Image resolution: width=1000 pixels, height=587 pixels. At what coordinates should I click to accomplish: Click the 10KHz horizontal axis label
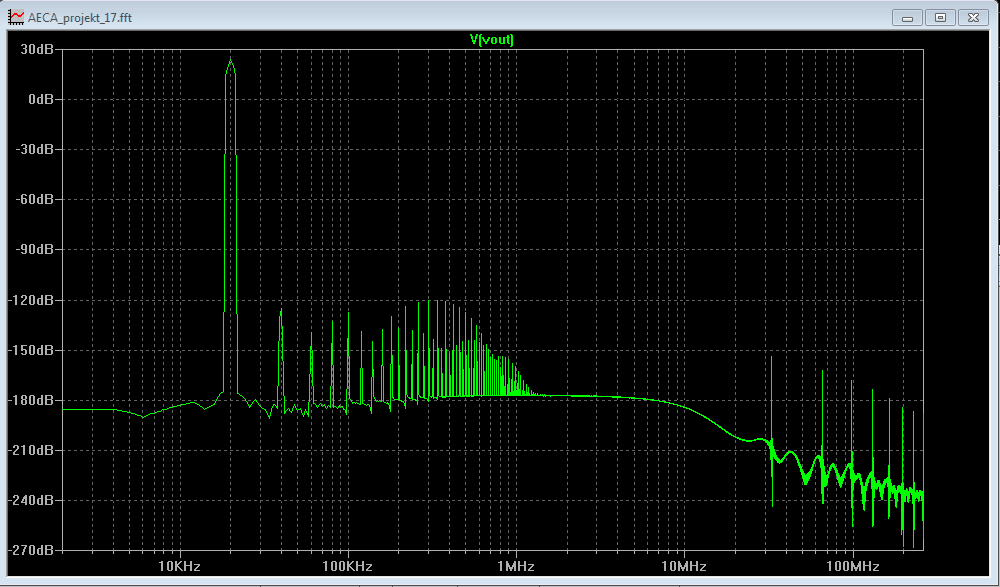point(179,566)
